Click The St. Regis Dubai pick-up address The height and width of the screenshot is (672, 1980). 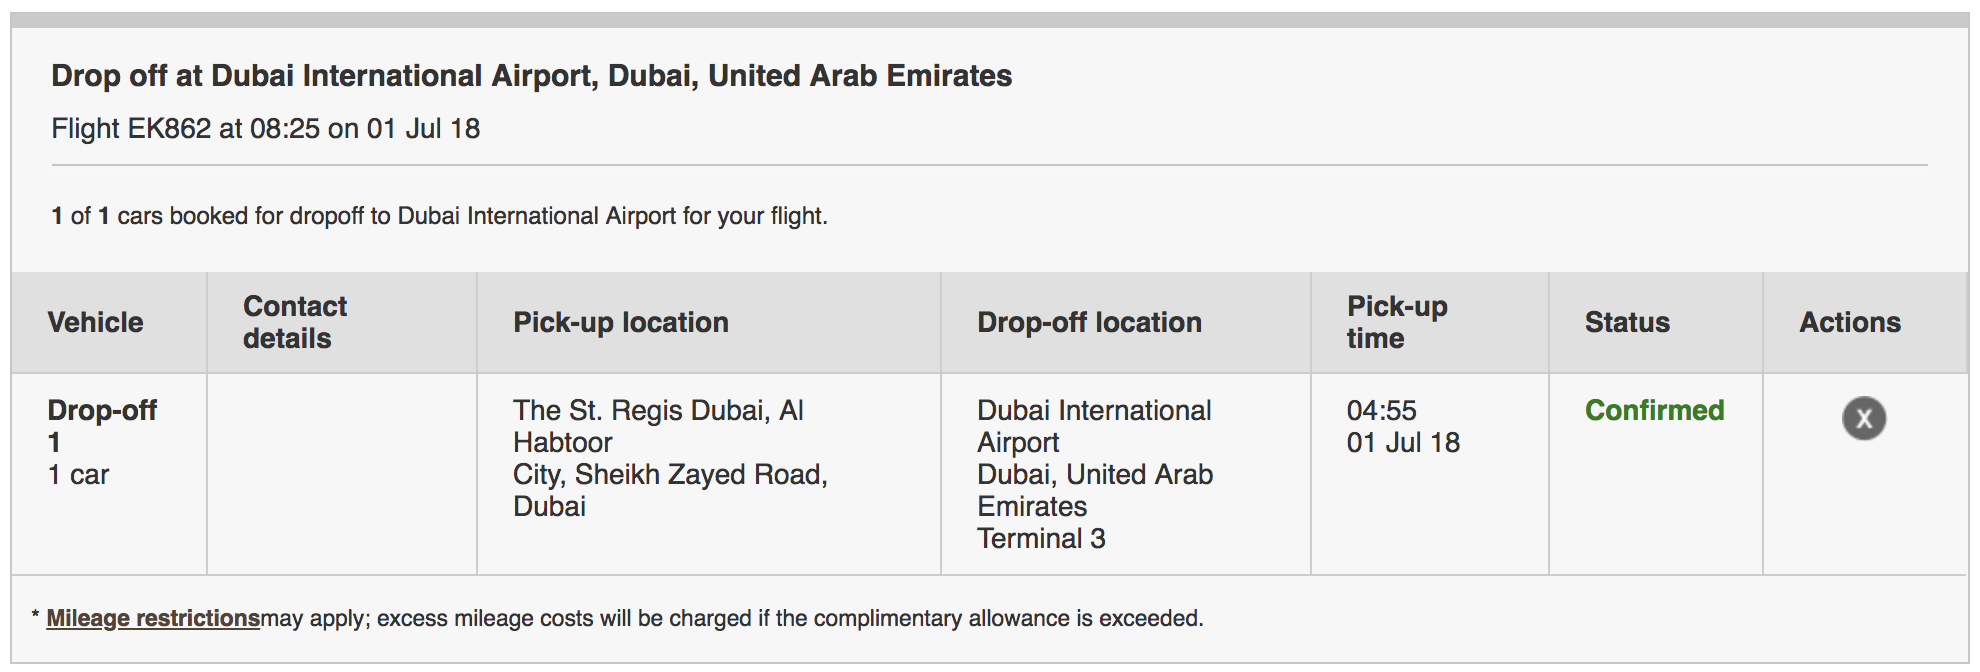coord(658,410)
